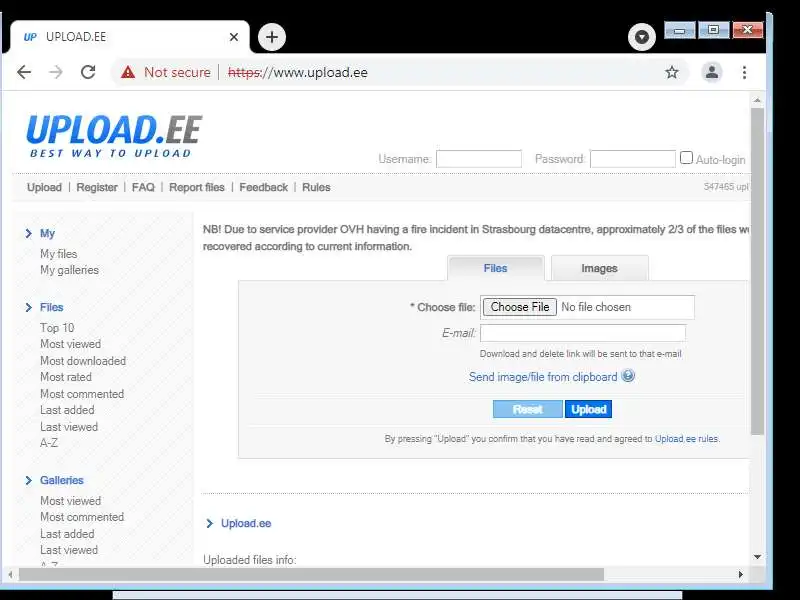Viewport: 800px width, 600px height.
Task: Click the circular dropdown arrow icon in title bar
Action: (642, 37)
